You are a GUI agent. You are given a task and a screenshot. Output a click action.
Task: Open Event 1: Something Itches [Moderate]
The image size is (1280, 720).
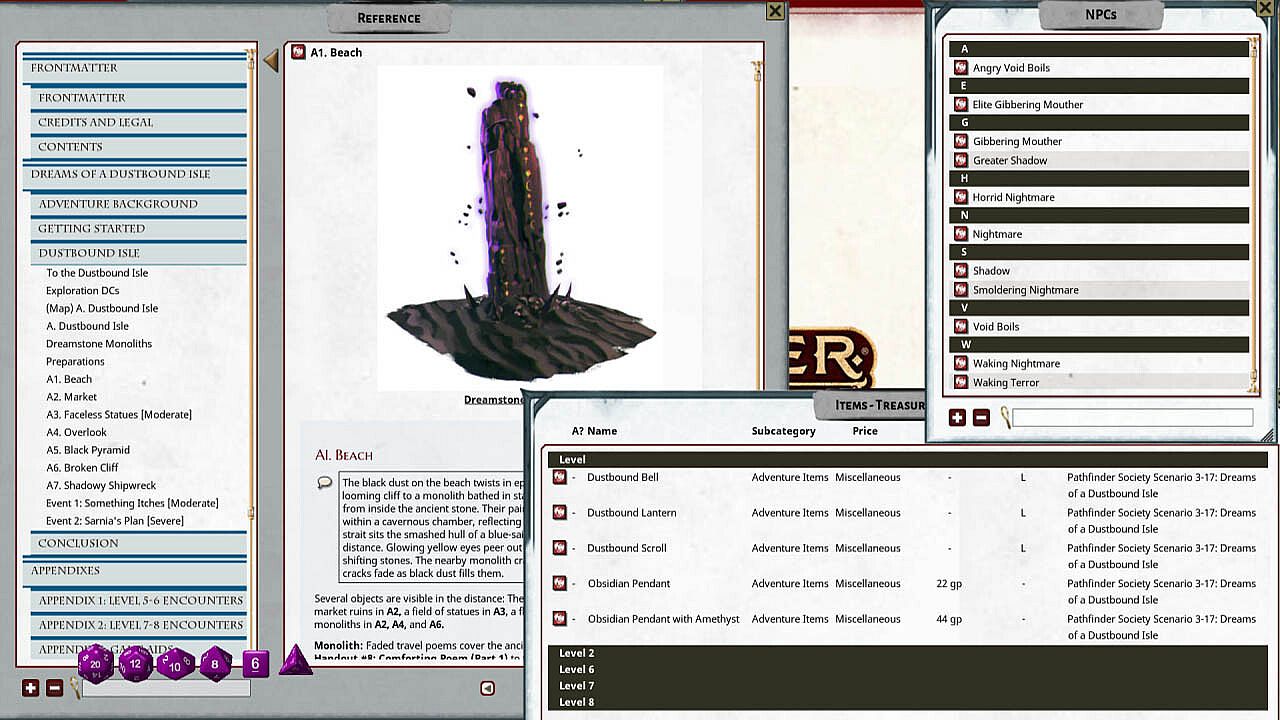(132, 503)
